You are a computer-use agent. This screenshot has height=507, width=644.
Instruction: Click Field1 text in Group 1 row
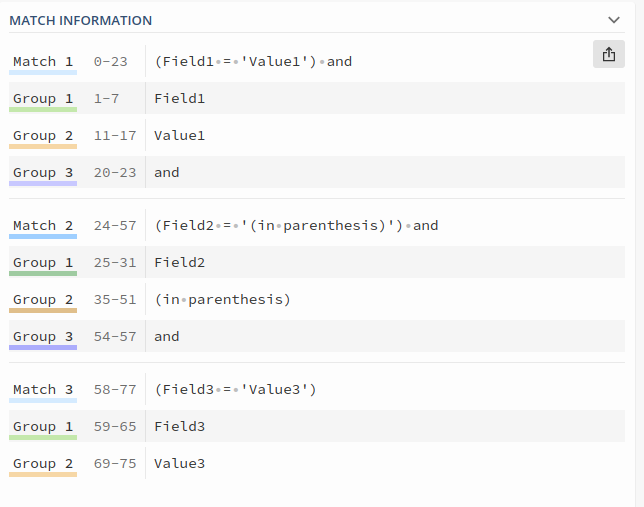point(179,99)
